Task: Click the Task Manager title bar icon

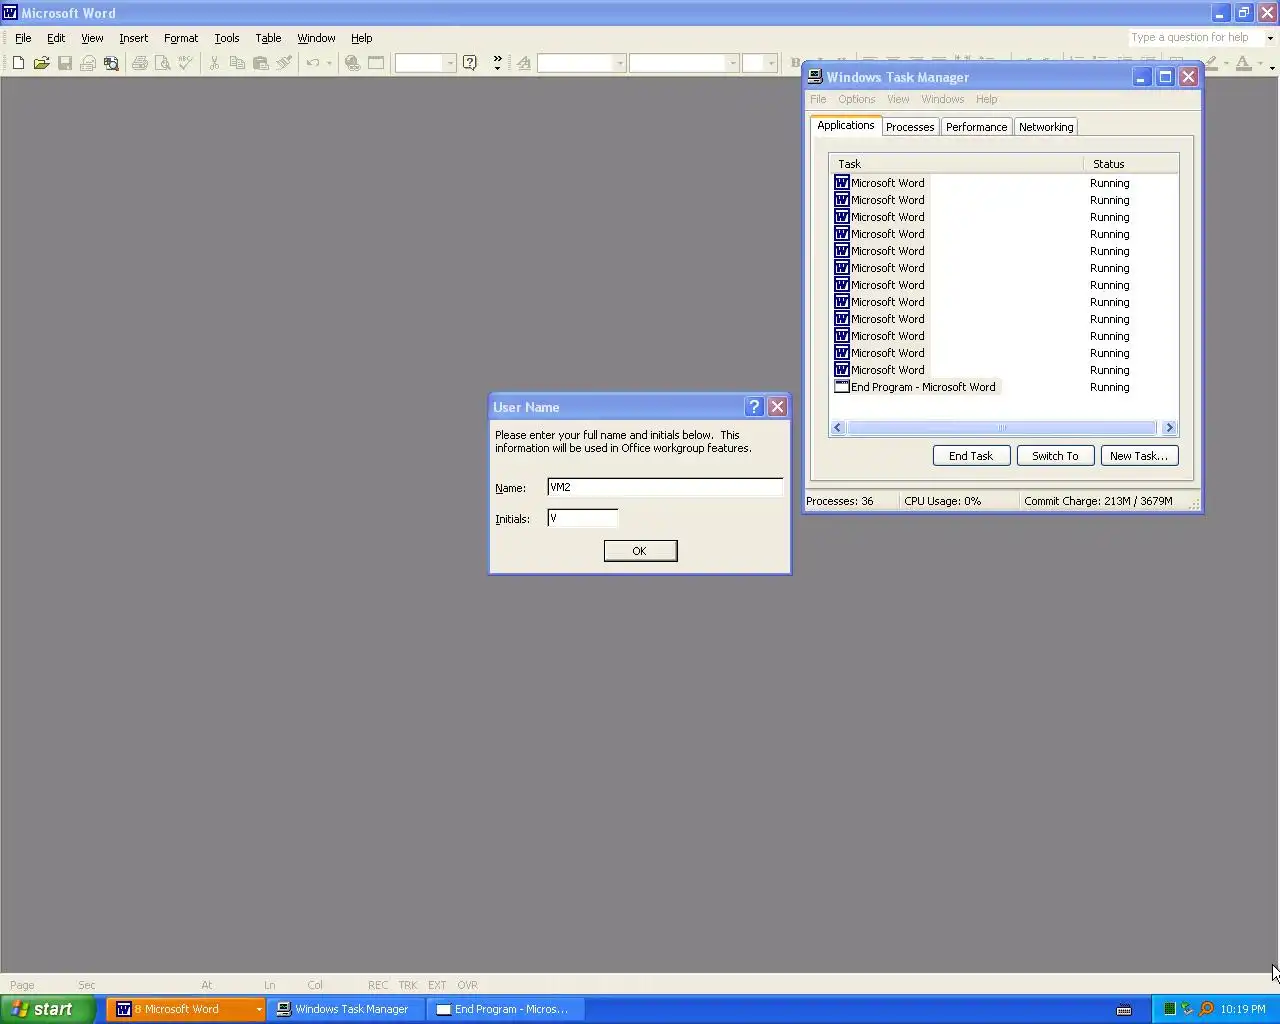Action: tap(815, 77)
